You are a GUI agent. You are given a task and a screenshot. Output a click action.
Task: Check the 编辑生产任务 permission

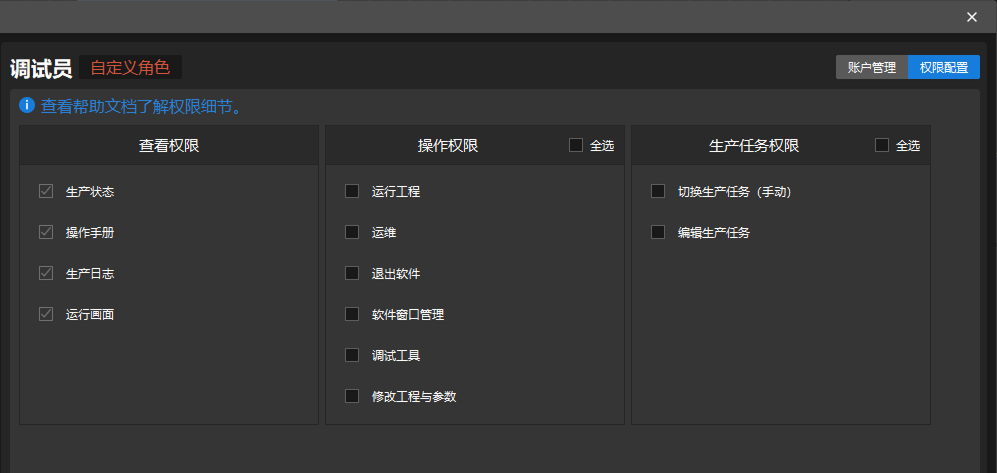658,232
